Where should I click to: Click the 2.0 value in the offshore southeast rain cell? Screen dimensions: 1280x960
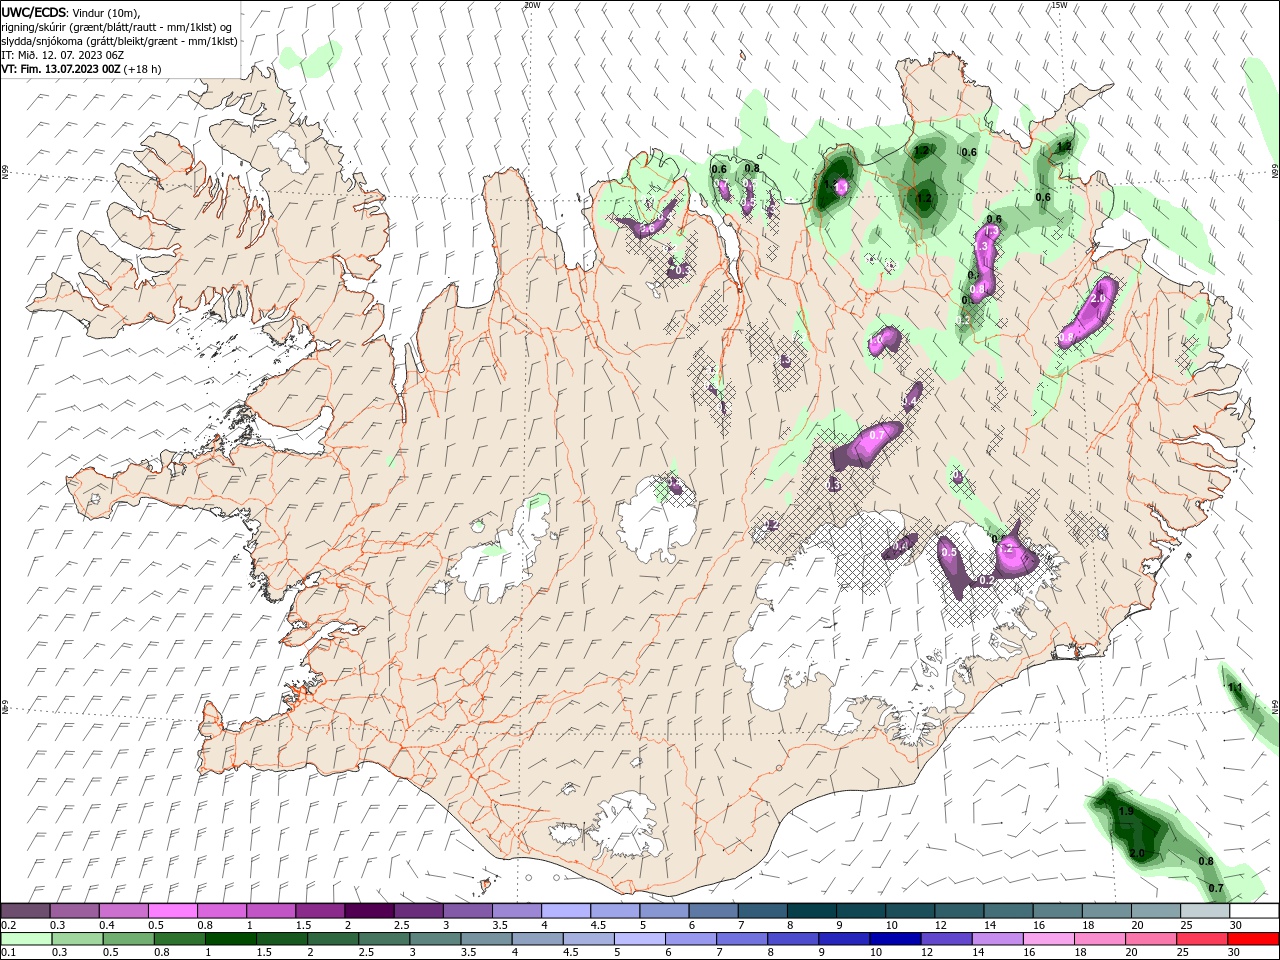(1136, 853)
